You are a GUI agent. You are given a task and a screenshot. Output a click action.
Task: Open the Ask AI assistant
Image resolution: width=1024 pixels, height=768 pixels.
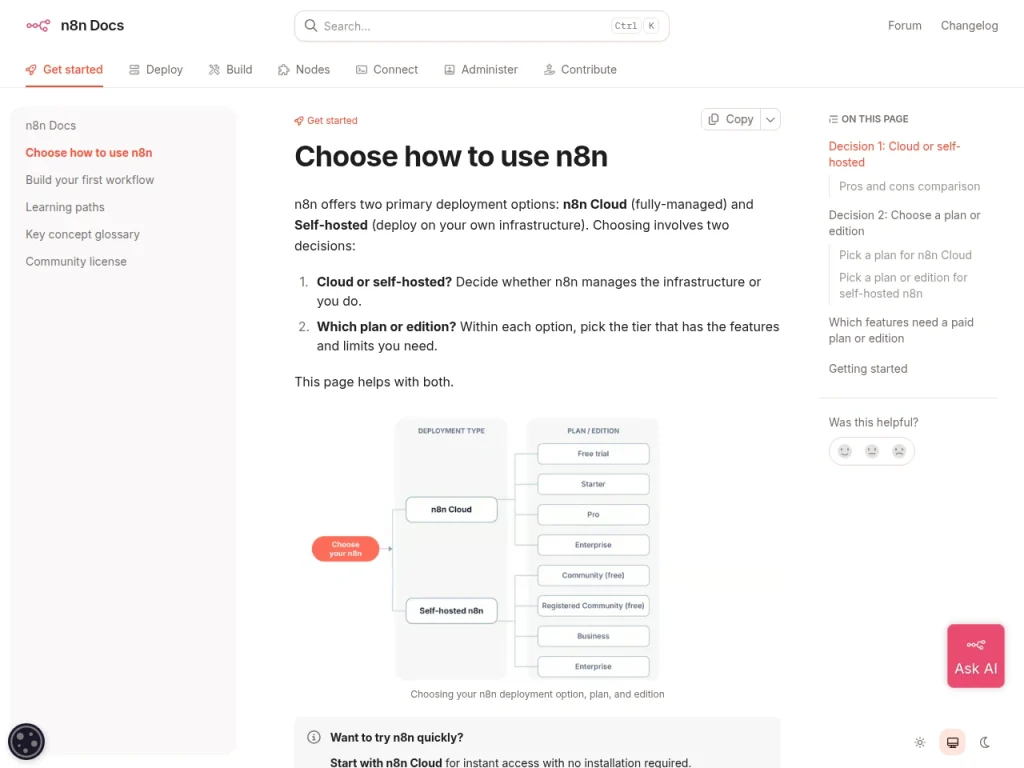[x=976, y=656]
